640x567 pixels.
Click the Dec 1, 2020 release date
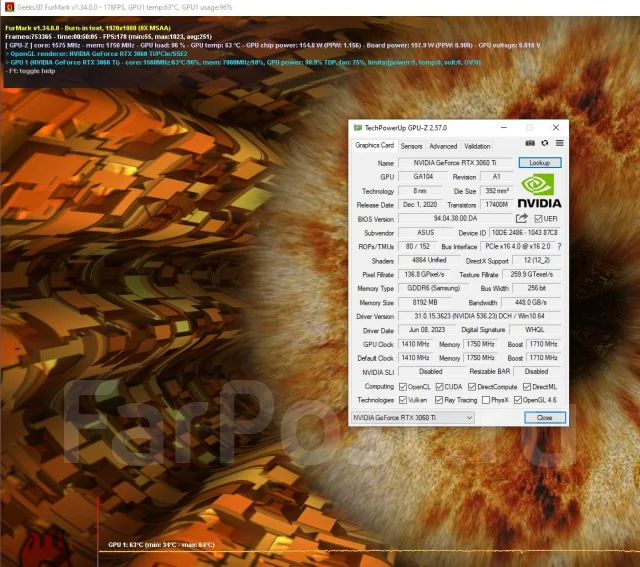pos(420,205)
